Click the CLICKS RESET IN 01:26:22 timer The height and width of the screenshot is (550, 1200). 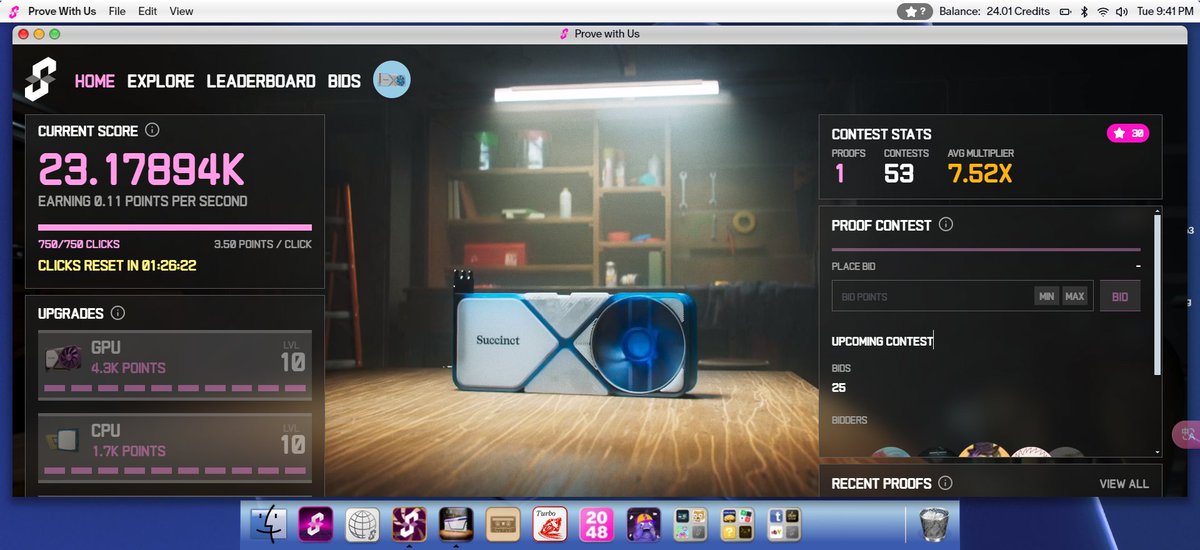point(117,266)
